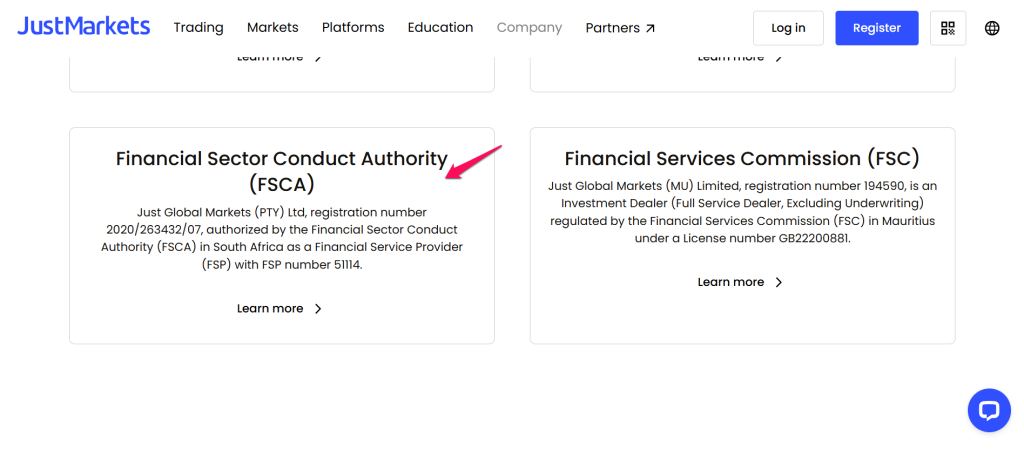Click Learn more under FSC

(x=730, y=283)
